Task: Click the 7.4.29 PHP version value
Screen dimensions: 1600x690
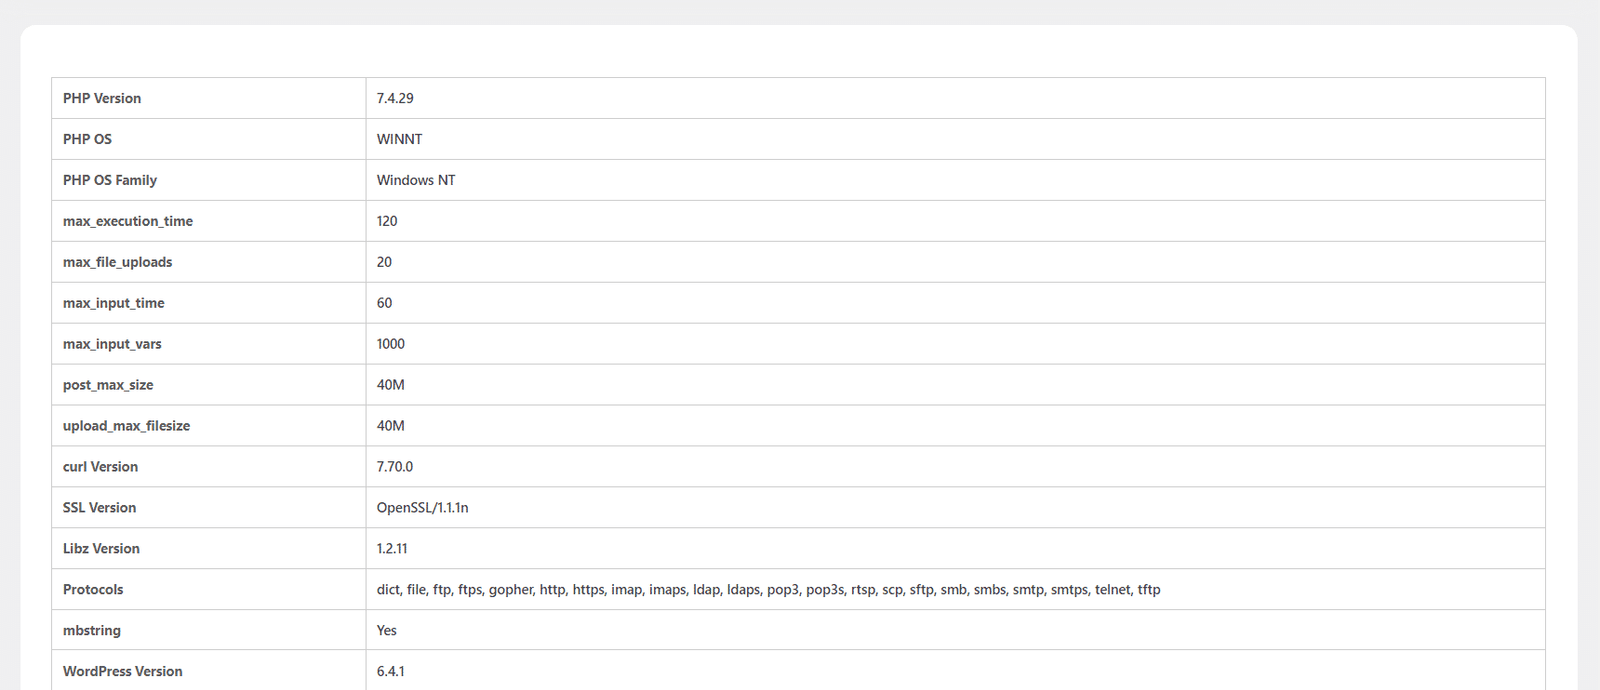Action: pos(395,98)
